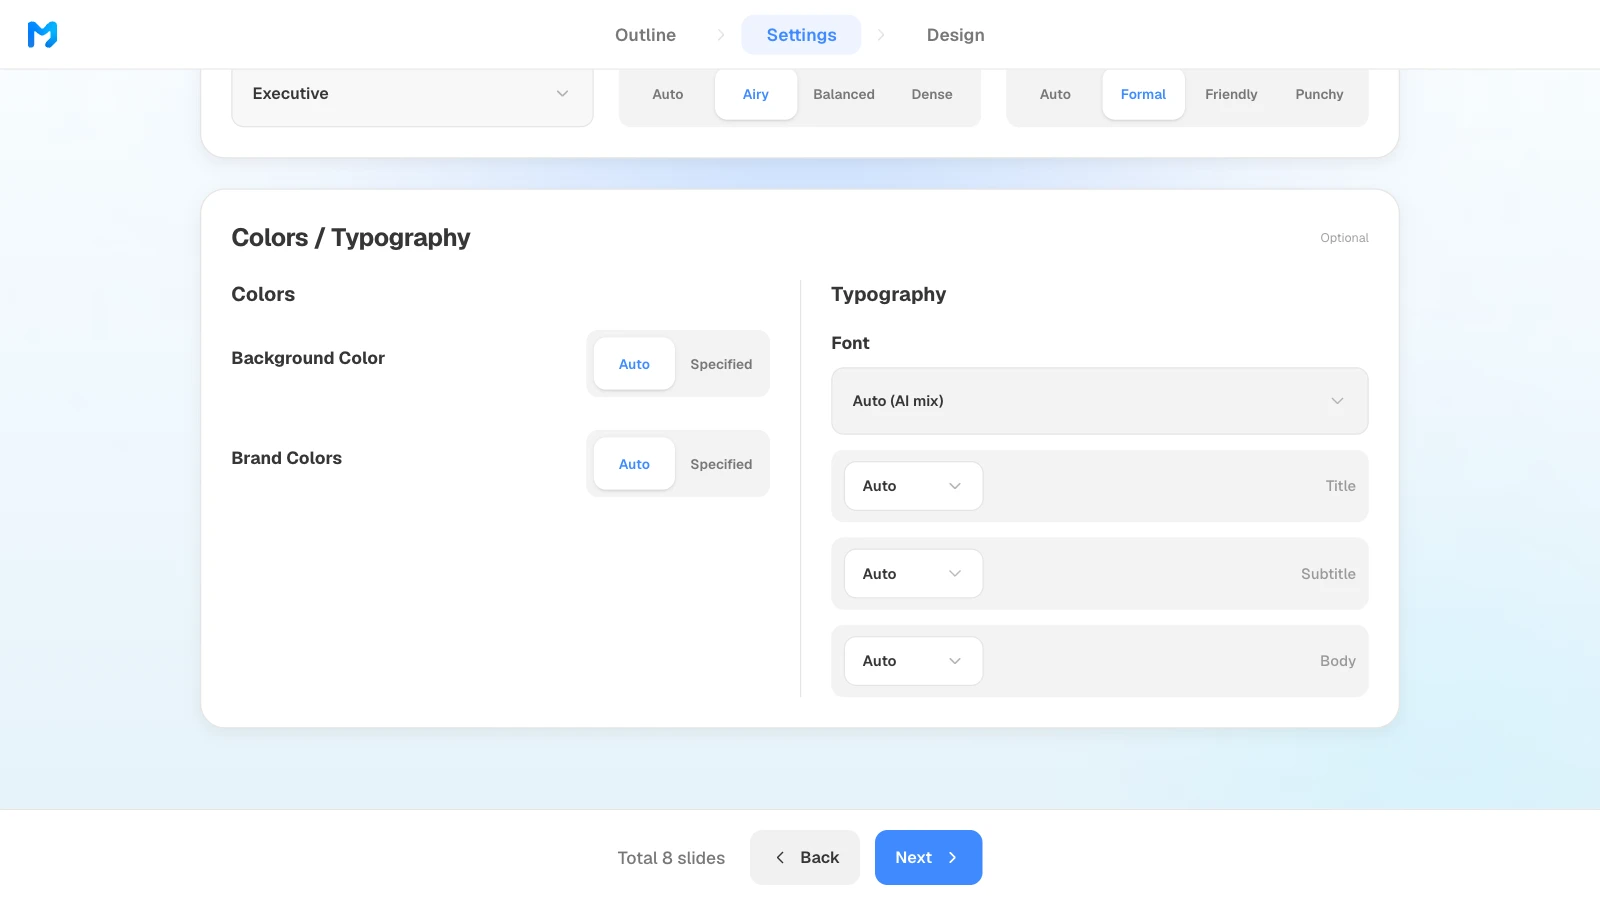Select the Airy density option
Image resolution: width=1600 pixels, height=900 pixels.
point(756,94)
